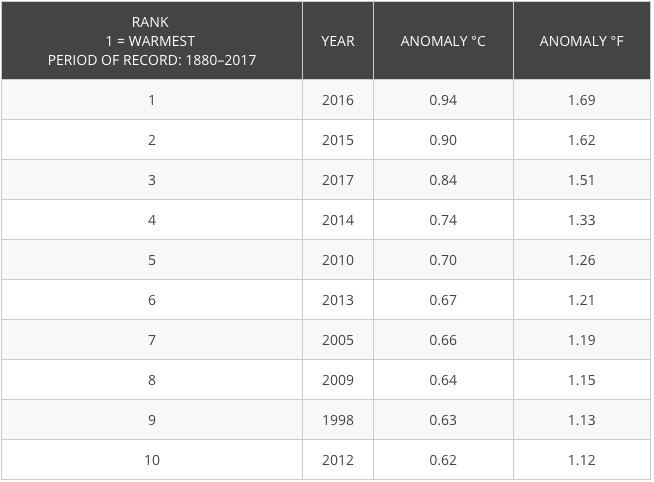Click the 2005 year cell
Viewport: 654px width, 482px height.
pyautogui.click(x=338, y=340)
